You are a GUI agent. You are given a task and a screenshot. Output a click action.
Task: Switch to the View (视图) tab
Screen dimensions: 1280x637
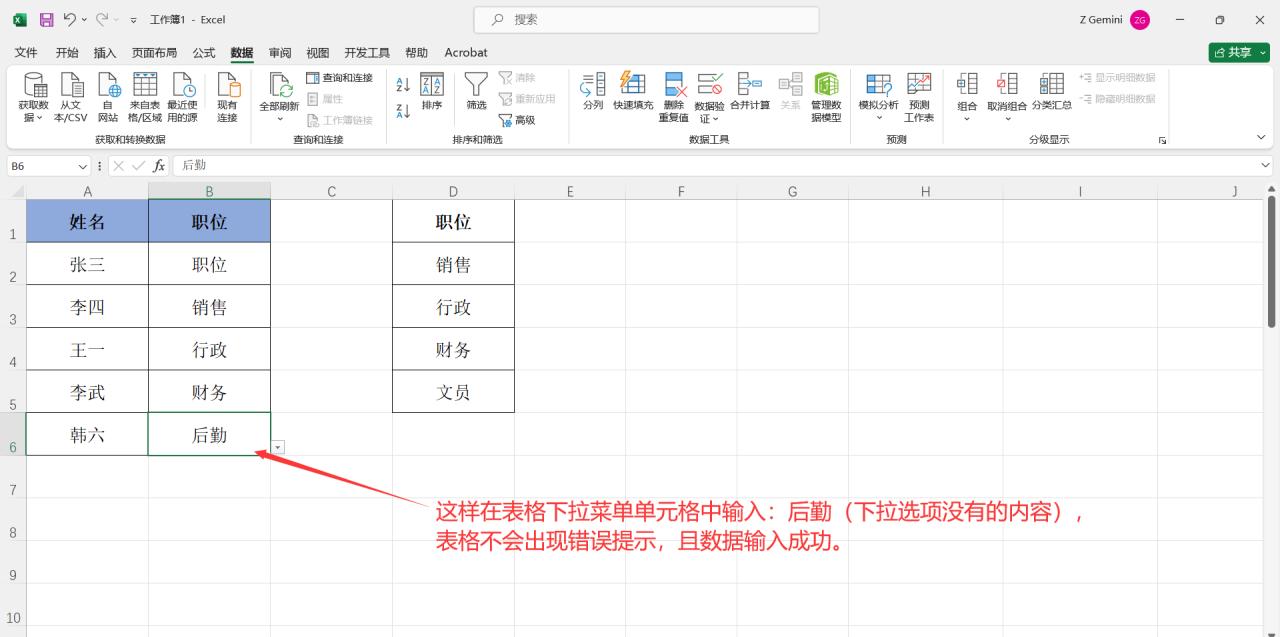click(x=318, y=53)
